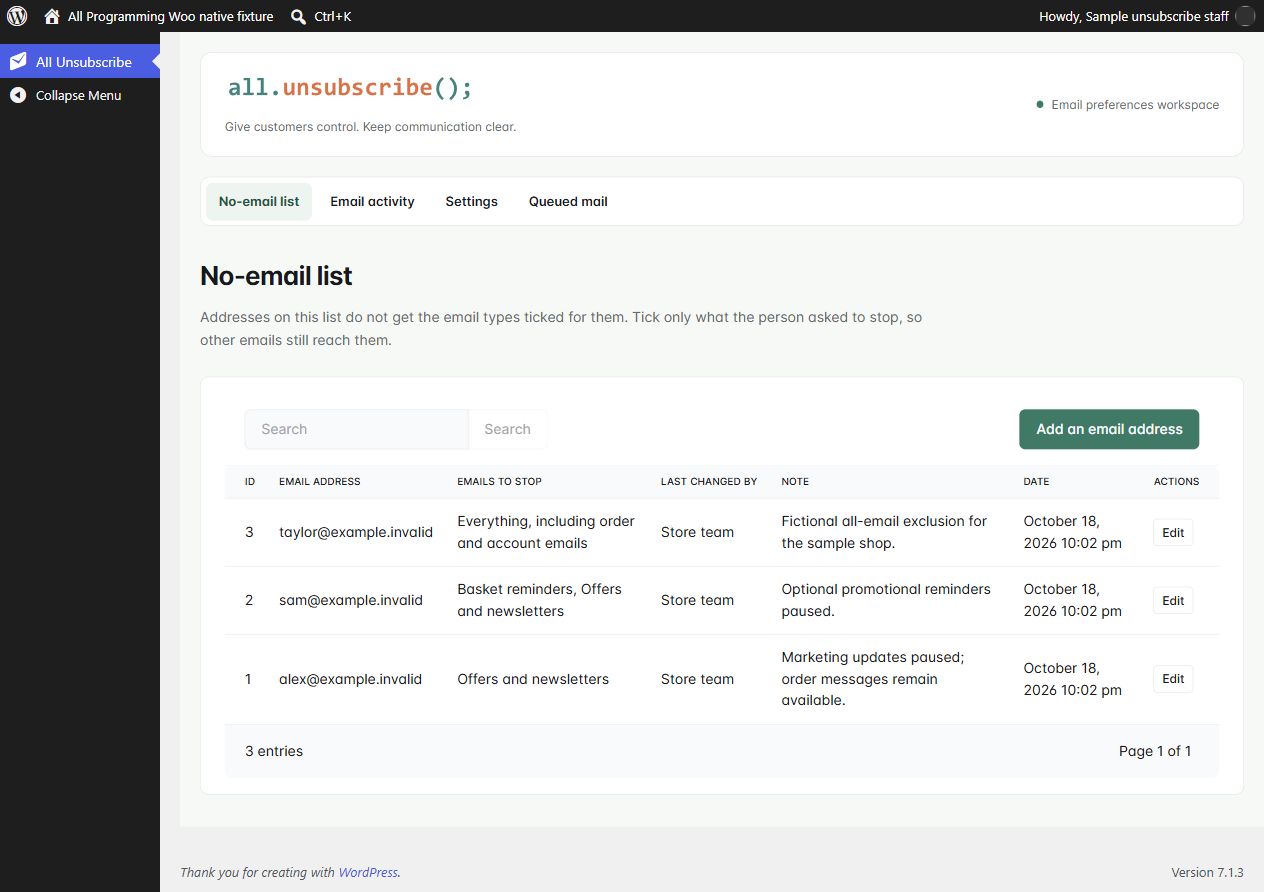
Task: Switch to the Email activity tab
Action: click(x=372, y=201)
